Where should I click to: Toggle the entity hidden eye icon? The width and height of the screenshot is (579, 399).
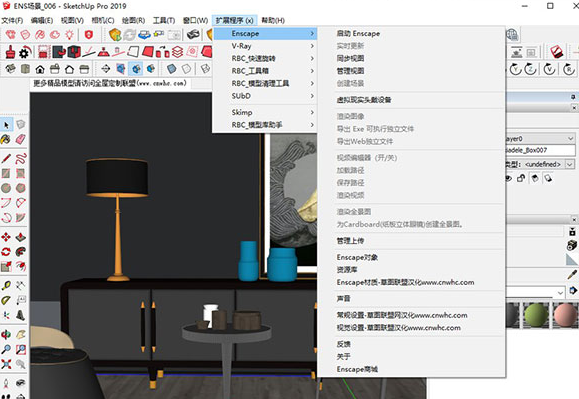[x=509, y=179]
